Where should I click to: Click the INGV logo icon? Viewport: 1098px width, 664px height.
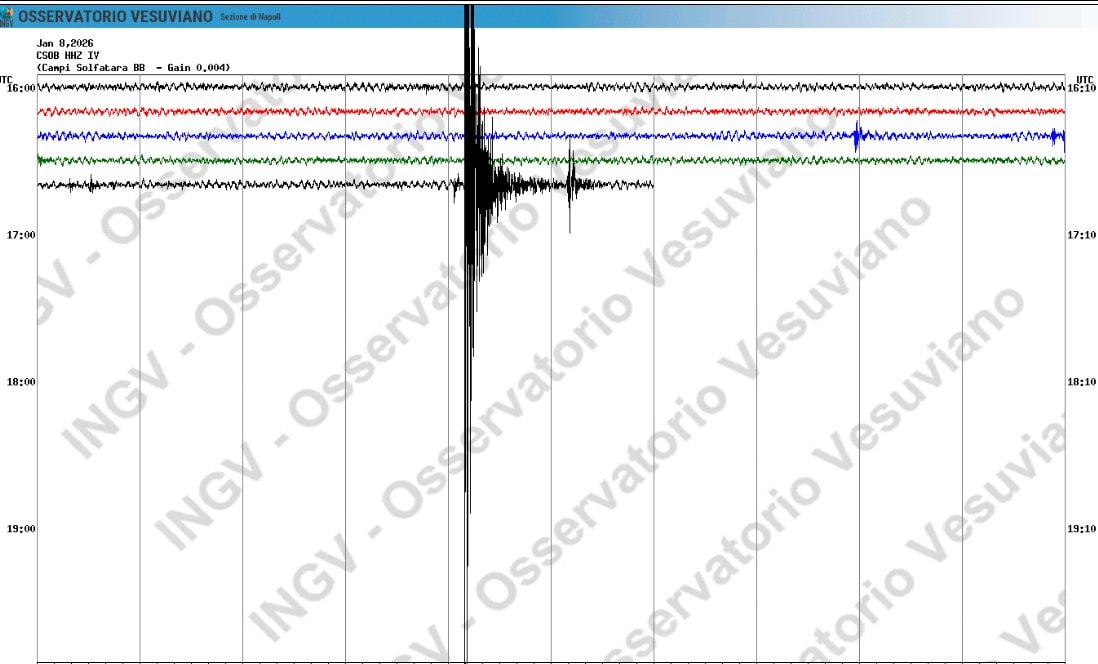click(x=10, y=14)
